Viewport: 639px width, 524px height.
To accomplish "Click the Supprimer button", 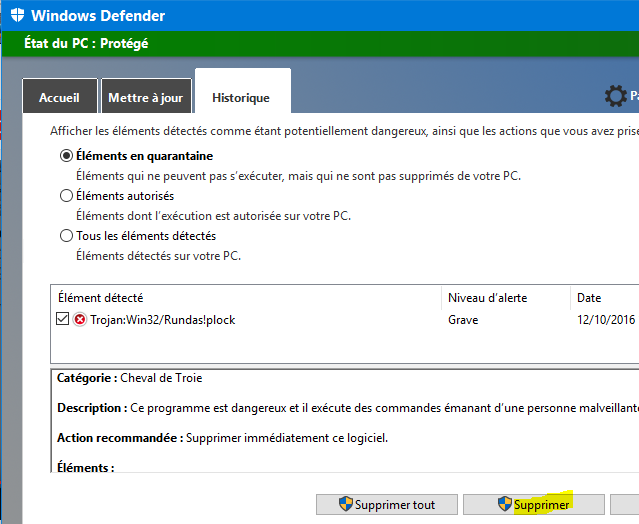I will point(533,504).
